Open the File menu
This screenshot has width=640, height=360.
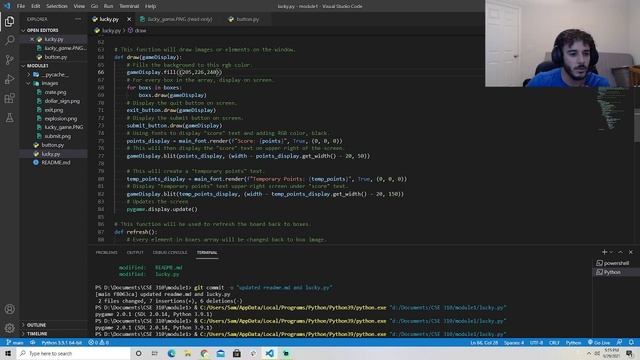(21, 6)
